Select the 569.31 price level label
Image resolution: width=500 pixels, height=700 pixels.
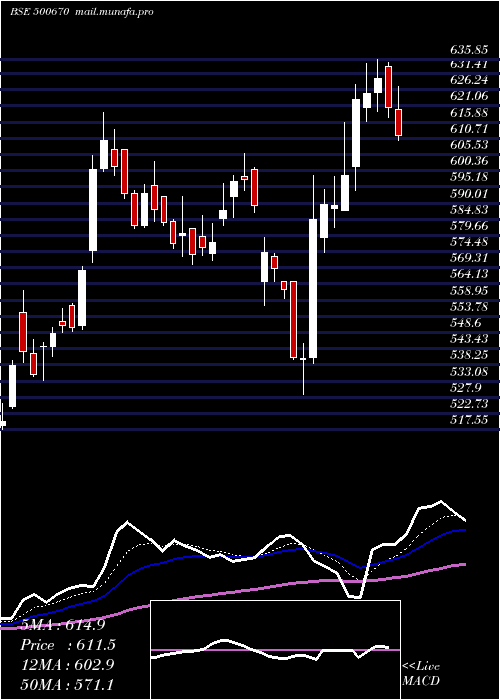(468, 258)
